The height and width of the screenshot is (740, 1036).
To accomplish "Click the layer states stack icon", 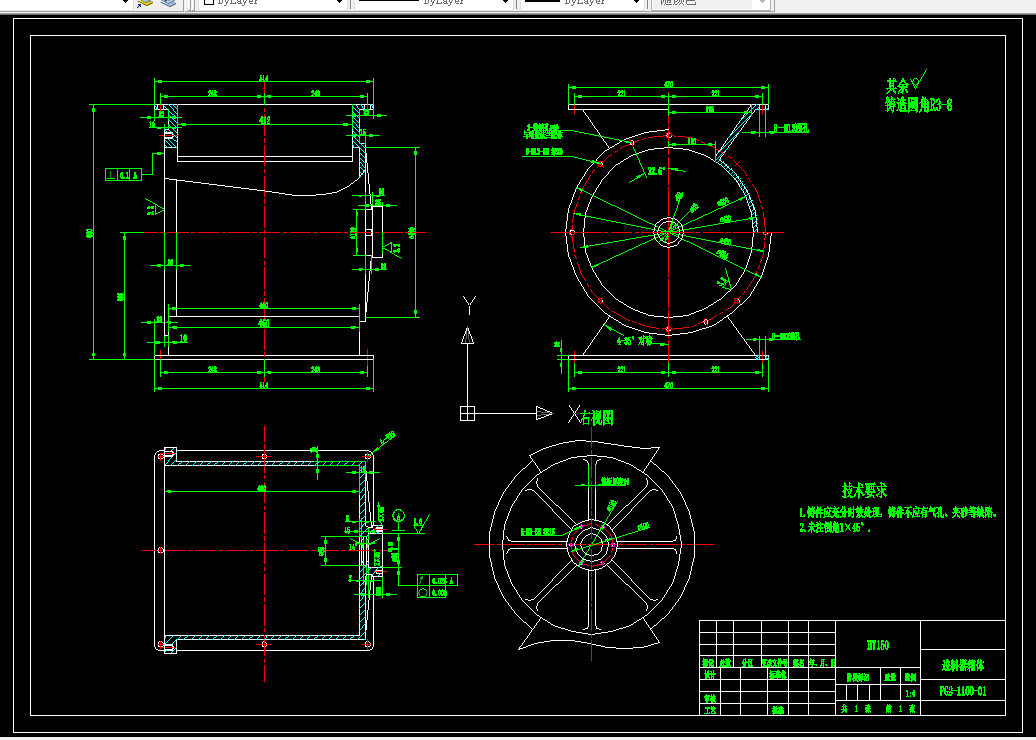I will pos(169,3).
